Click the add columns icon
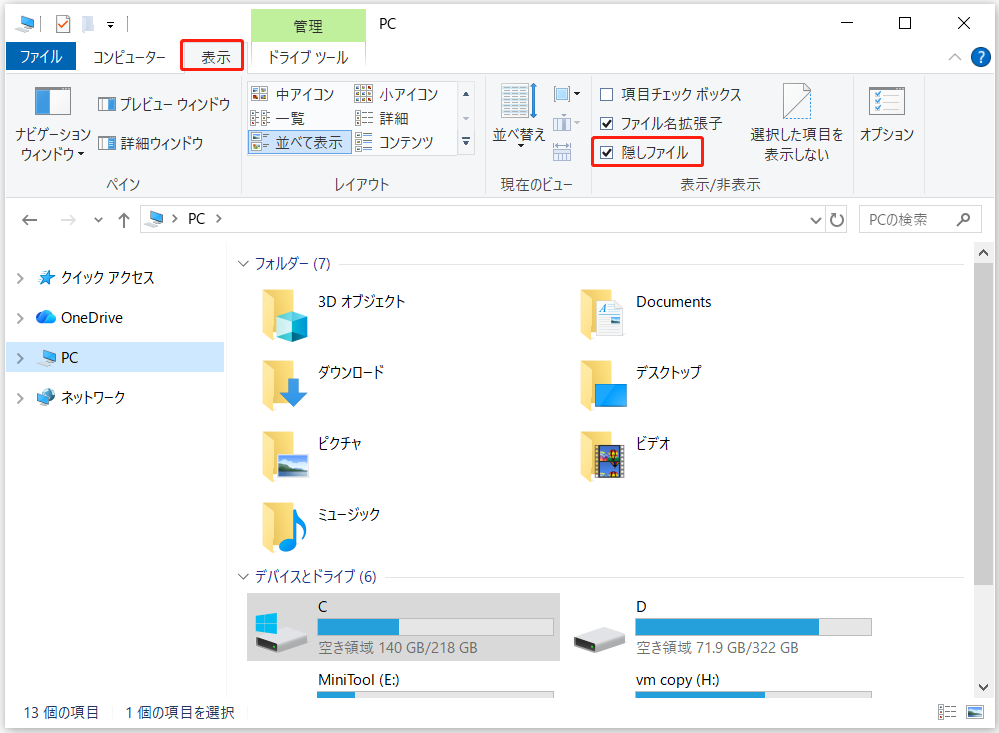Screen dimensions: 999x733 [566, 123]
